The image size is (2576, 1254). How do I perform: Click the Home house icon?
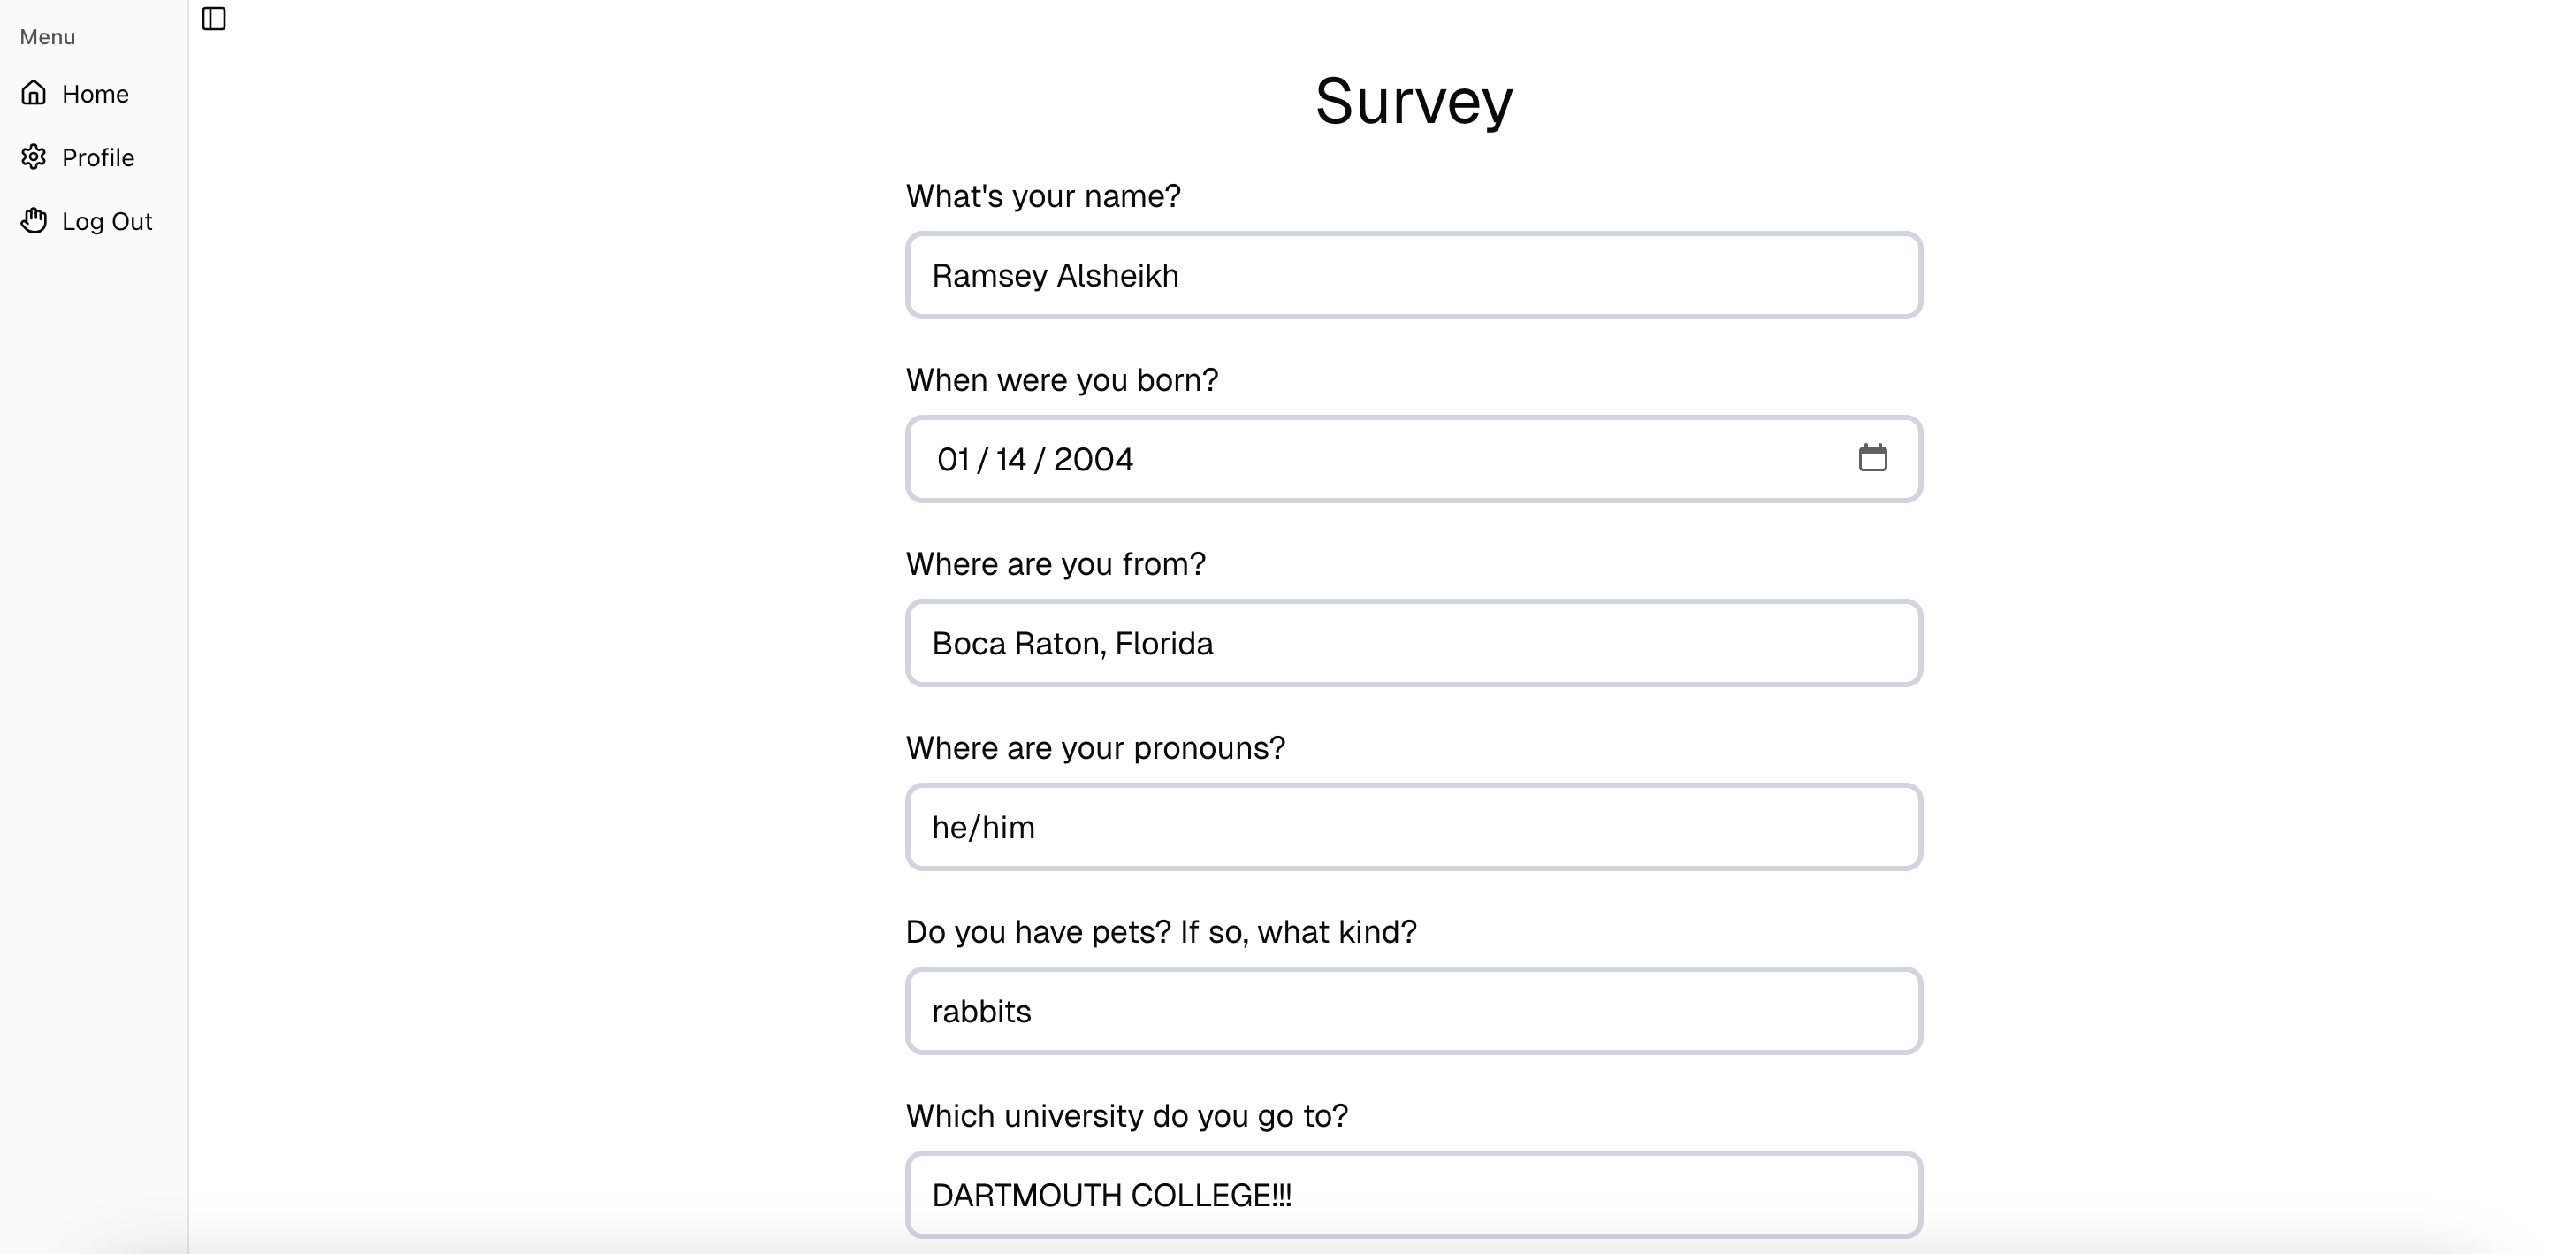pyautogui.click(x=34, y=93)
